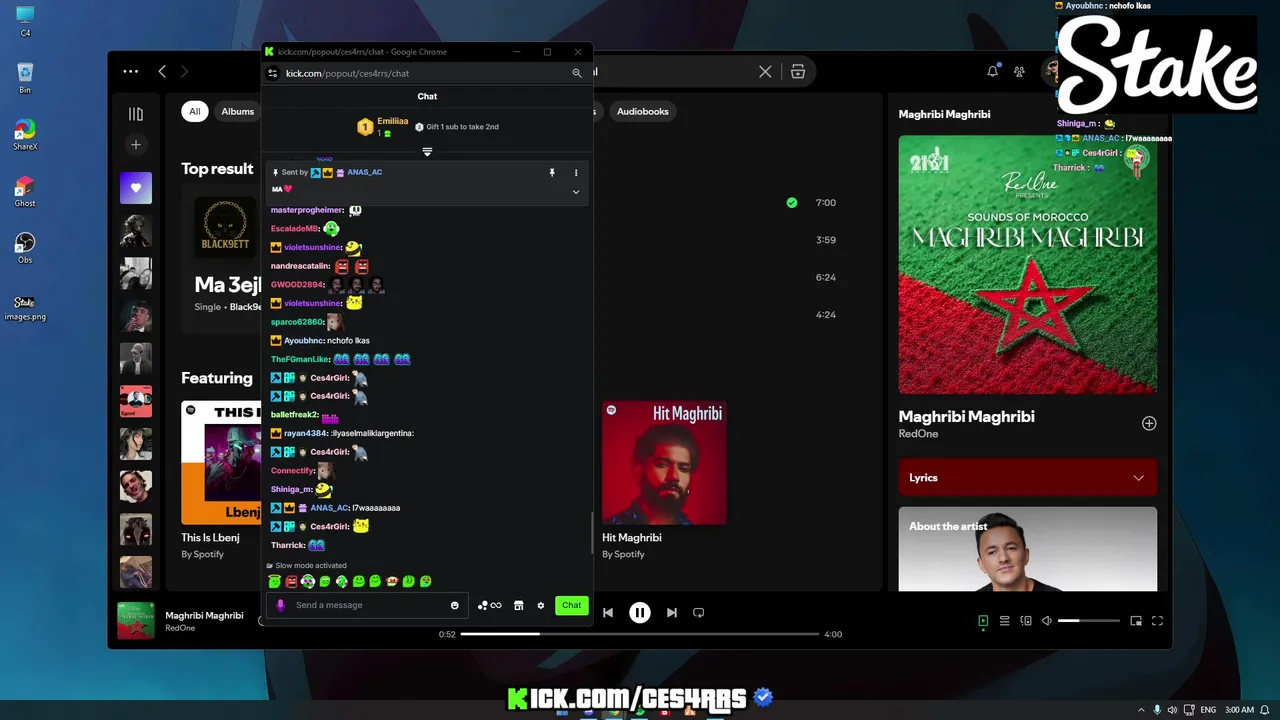Image resolution: width=1280 pixels, height=720 pixels.
Task: Open Recycle Bin desktop icon
Action: [25, 78]
